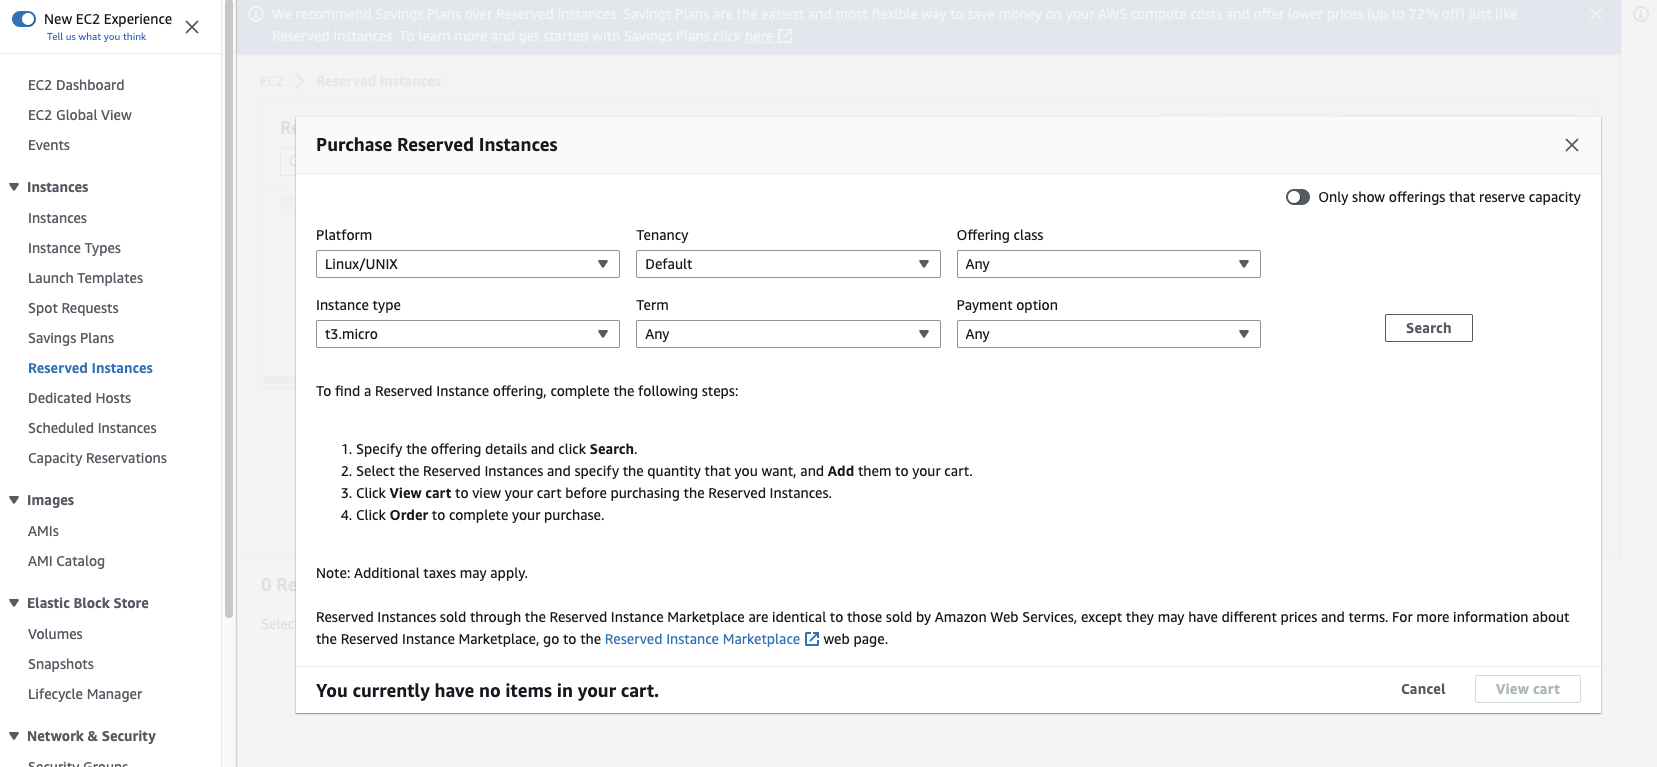Open Savings Plans in the sidebar
The image size is (1657, 767).
point(71,338)
